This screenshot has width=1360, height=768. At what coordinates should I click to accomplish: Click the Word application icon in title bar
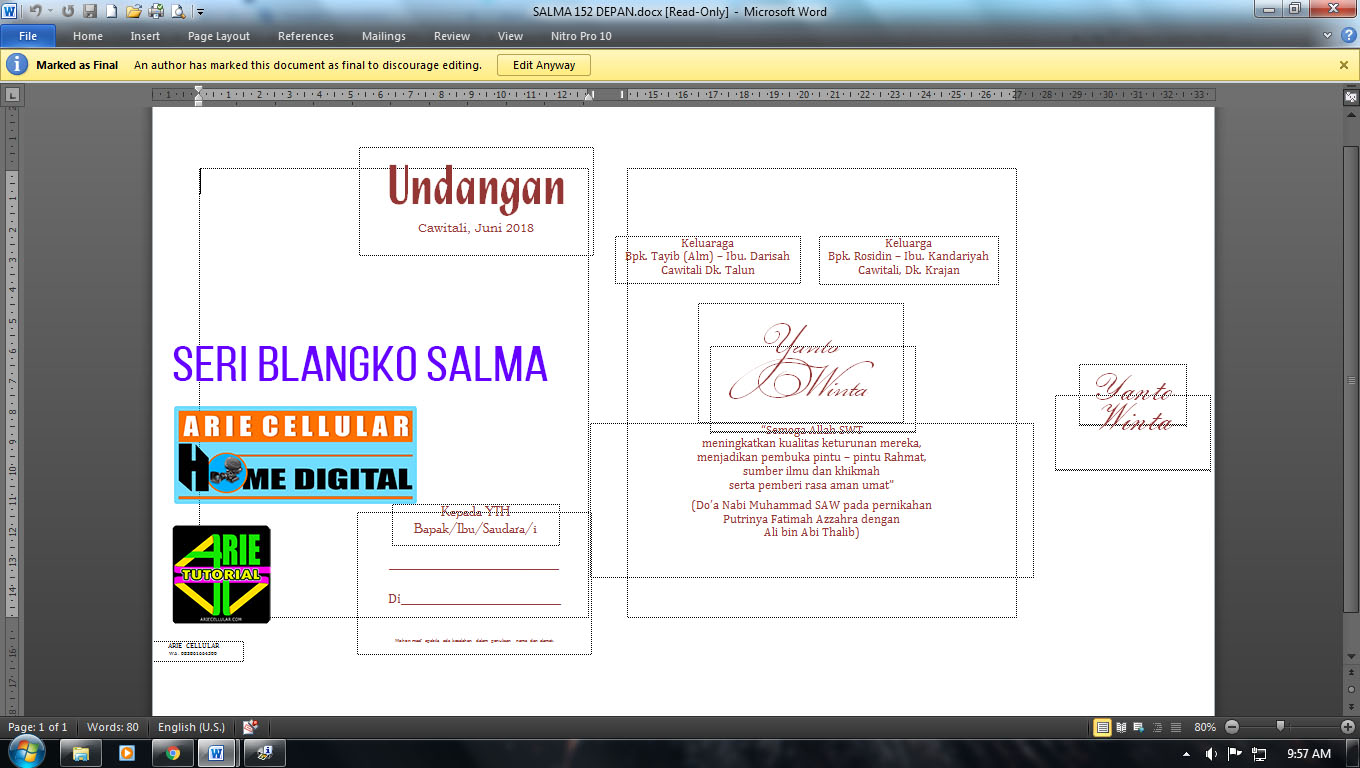pos(9,11)
